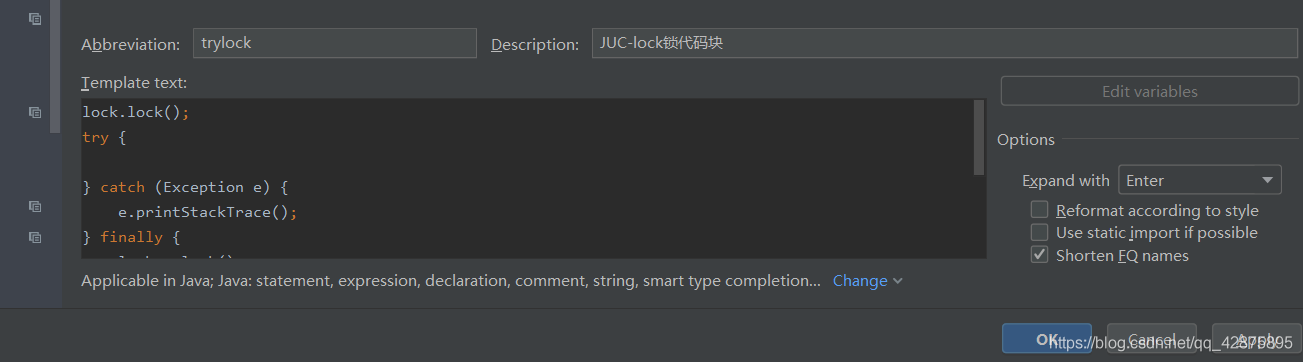The height and width of the screenshot is (362, 1303).
Task: Click the bottom-most copy icon in left gutter
Action: (x=35, y=237)
